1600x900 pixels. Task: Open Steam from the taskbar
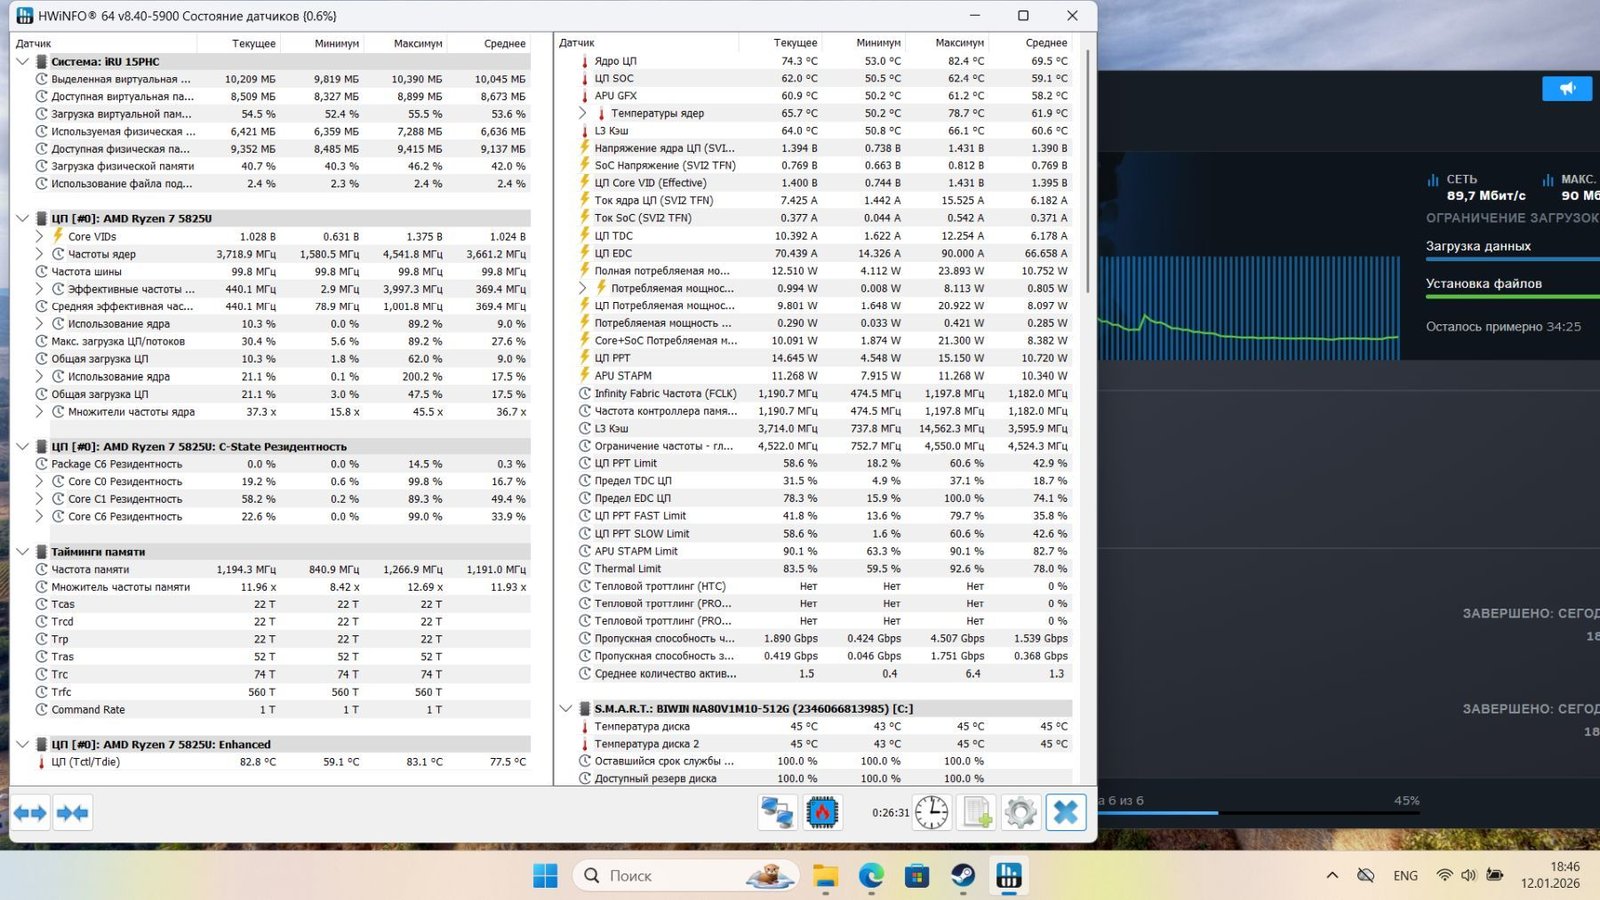coord(963,876)
